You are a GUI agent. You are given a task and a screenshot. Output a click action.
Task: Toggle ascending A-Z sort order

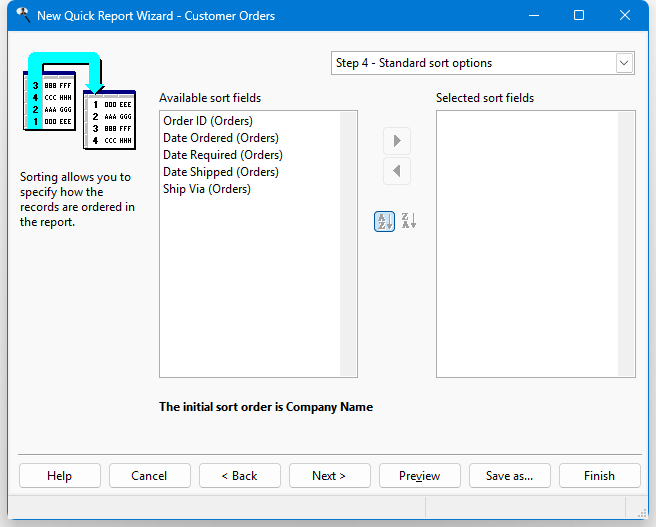pyautogui.click(x=384, y=221)
